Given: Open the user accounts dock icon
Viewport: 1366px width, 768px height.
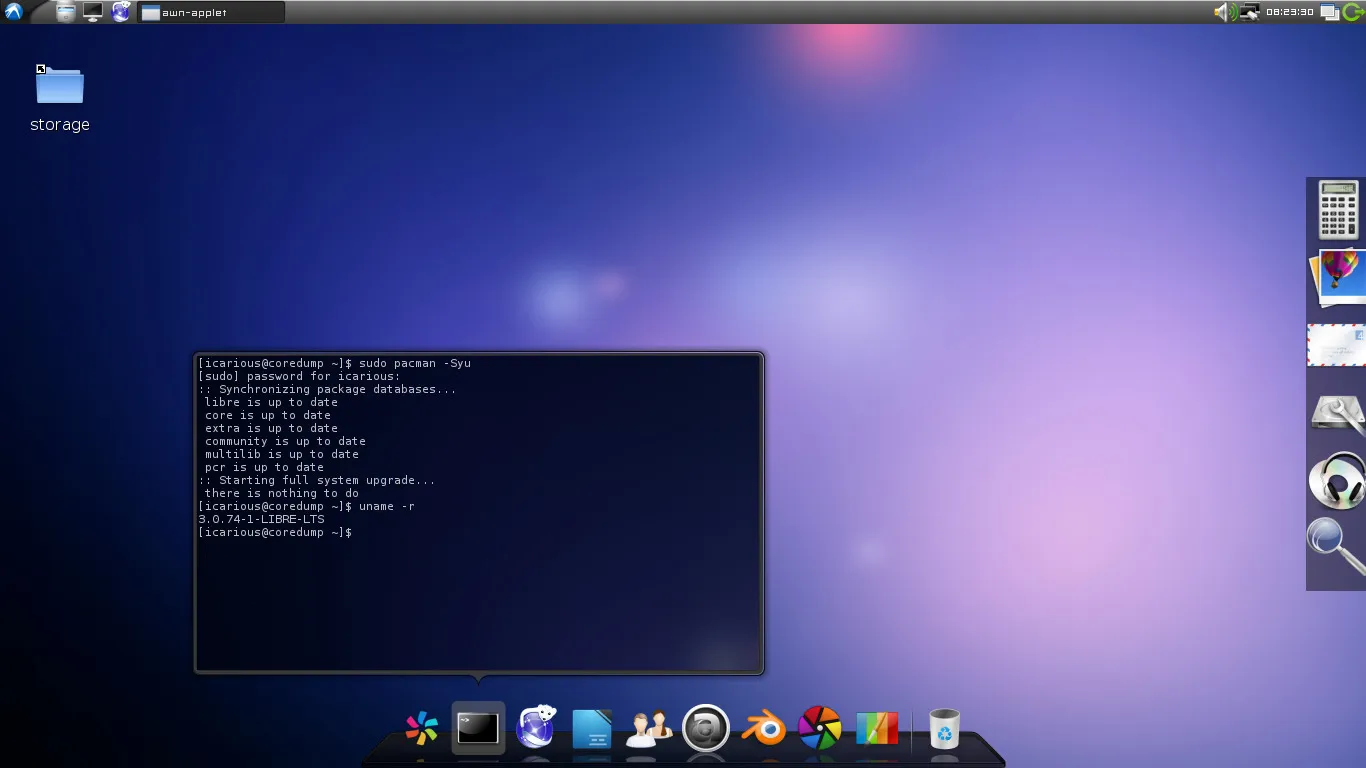Looking at the screenshot, I should click(x=648, y=729).
